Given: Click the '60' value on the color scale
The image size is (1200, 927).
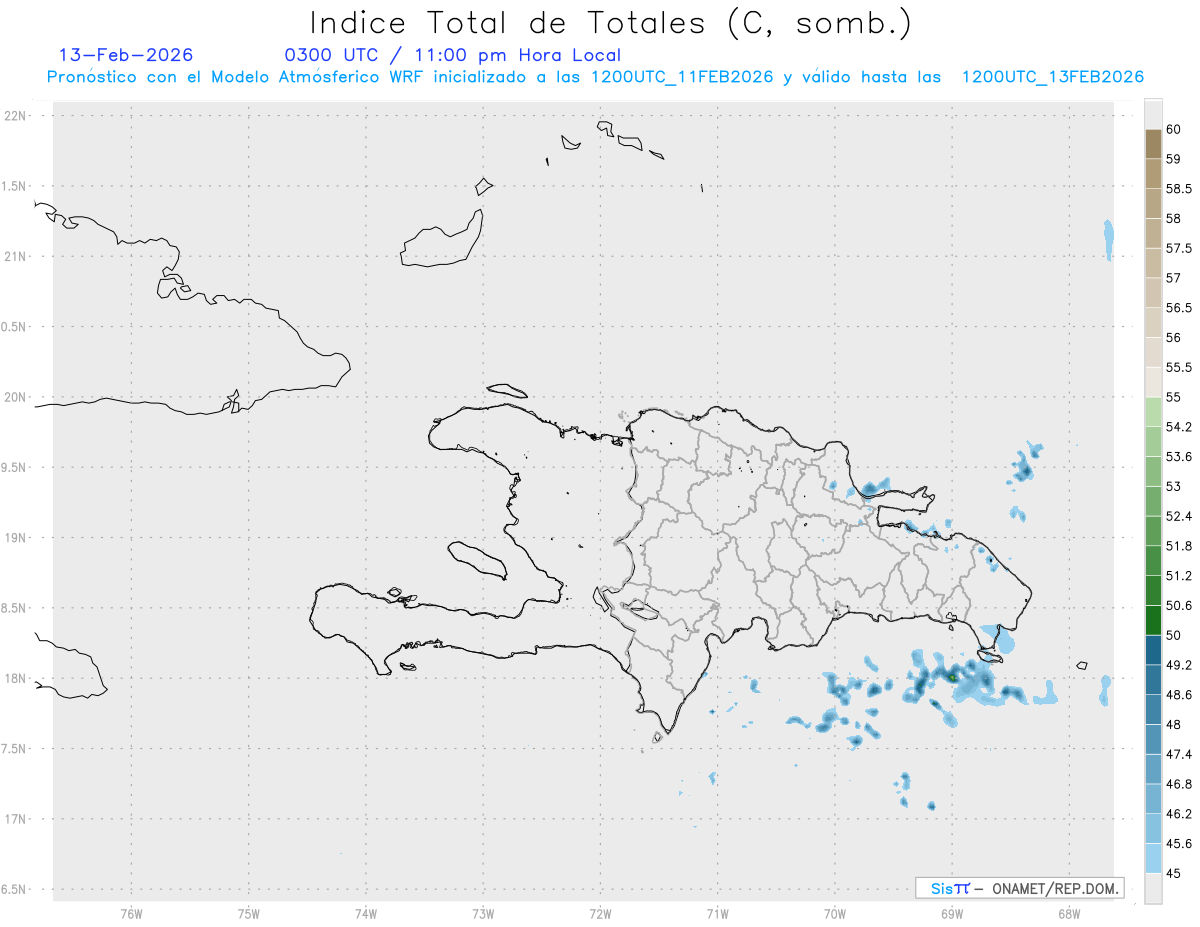Looking at the screenshot, I should [x=1174, y=129].
